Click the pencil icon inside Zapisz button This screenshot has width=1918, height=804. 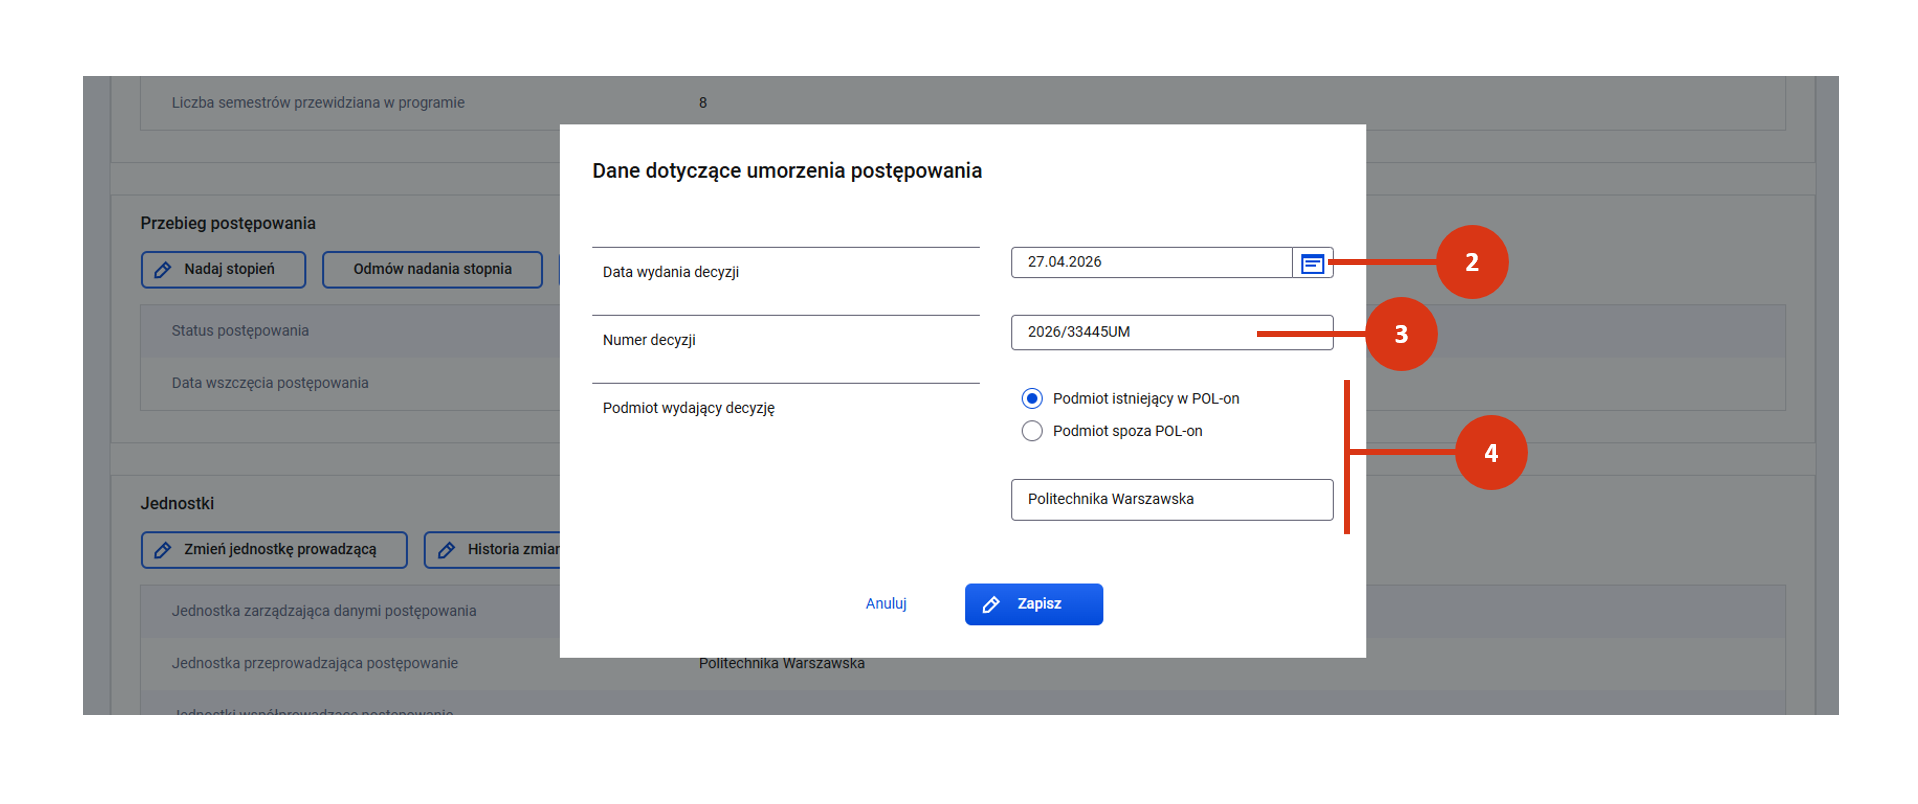point(991,605)
